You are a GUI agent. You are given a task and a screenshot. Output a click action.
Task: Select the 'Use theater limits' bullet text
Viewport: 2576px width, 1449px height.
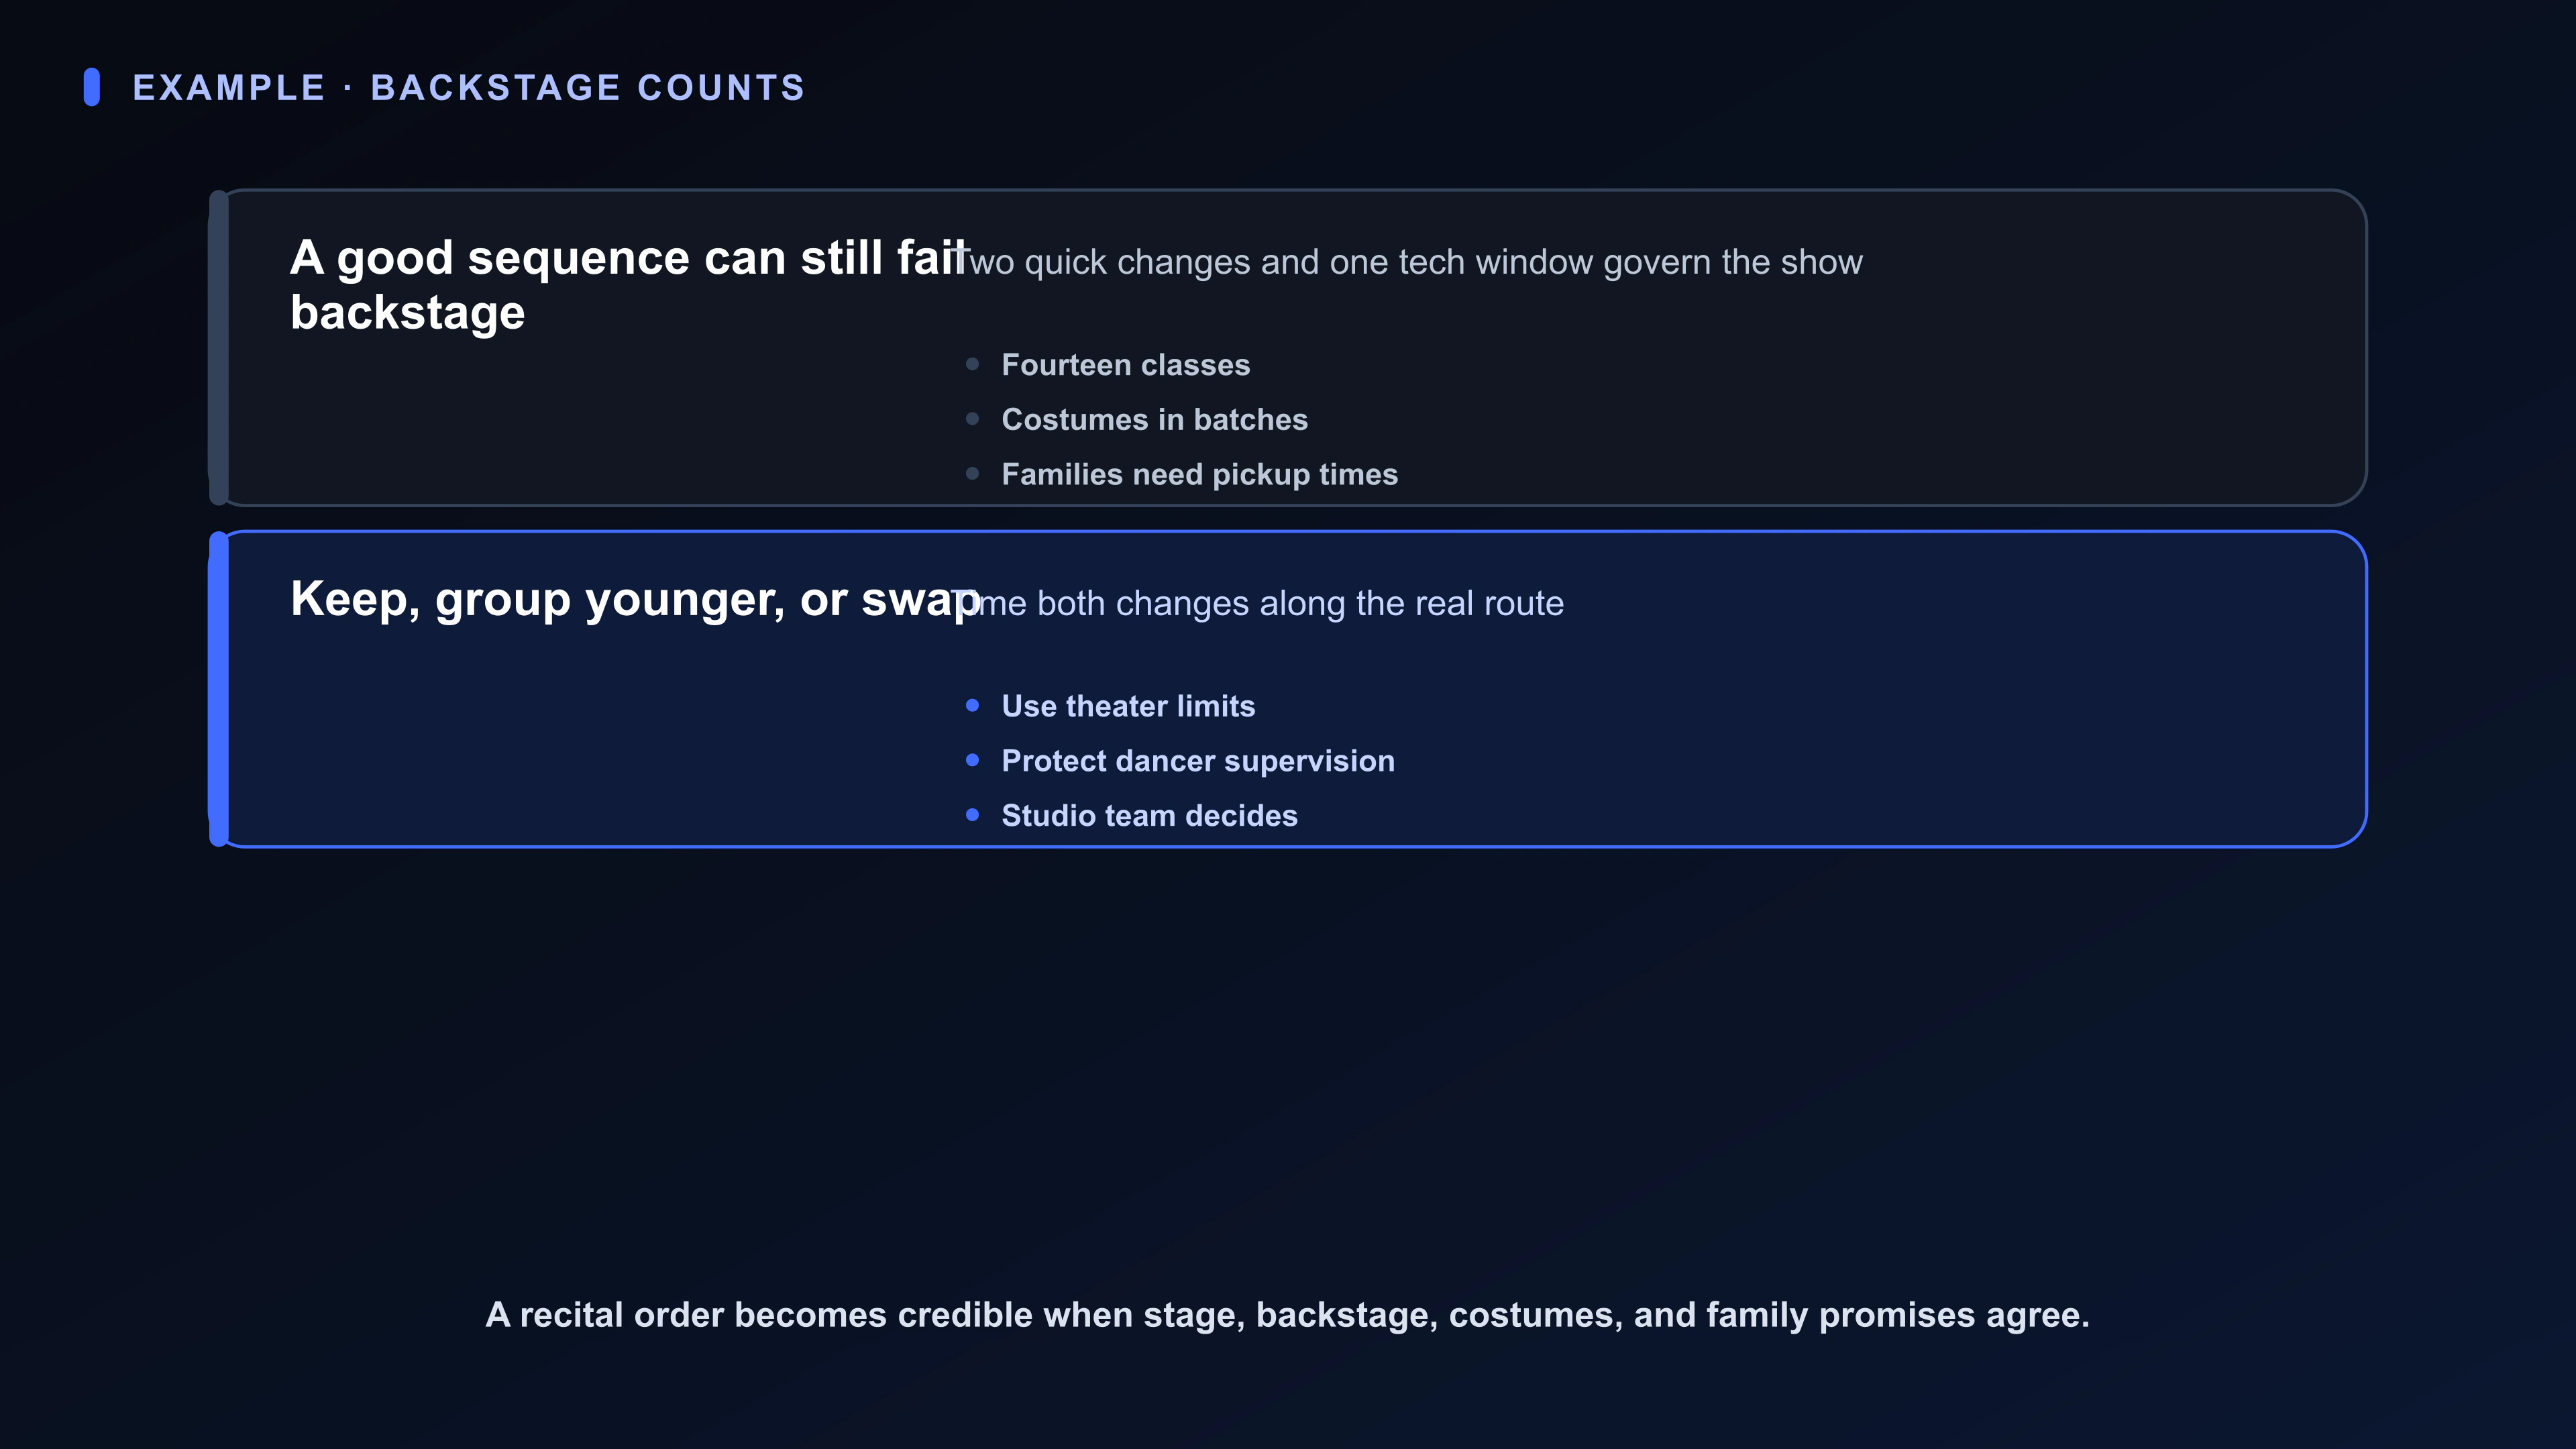(1128, 706)
